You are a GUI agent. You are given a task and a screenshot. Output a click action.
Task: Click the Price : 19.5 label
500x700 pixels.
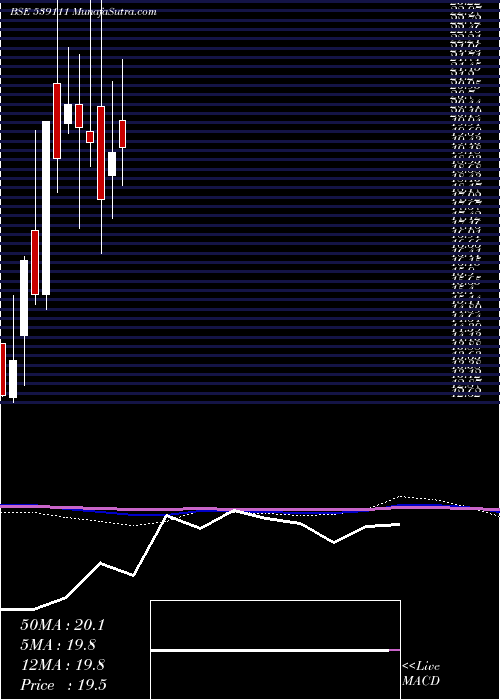[63, 685]
